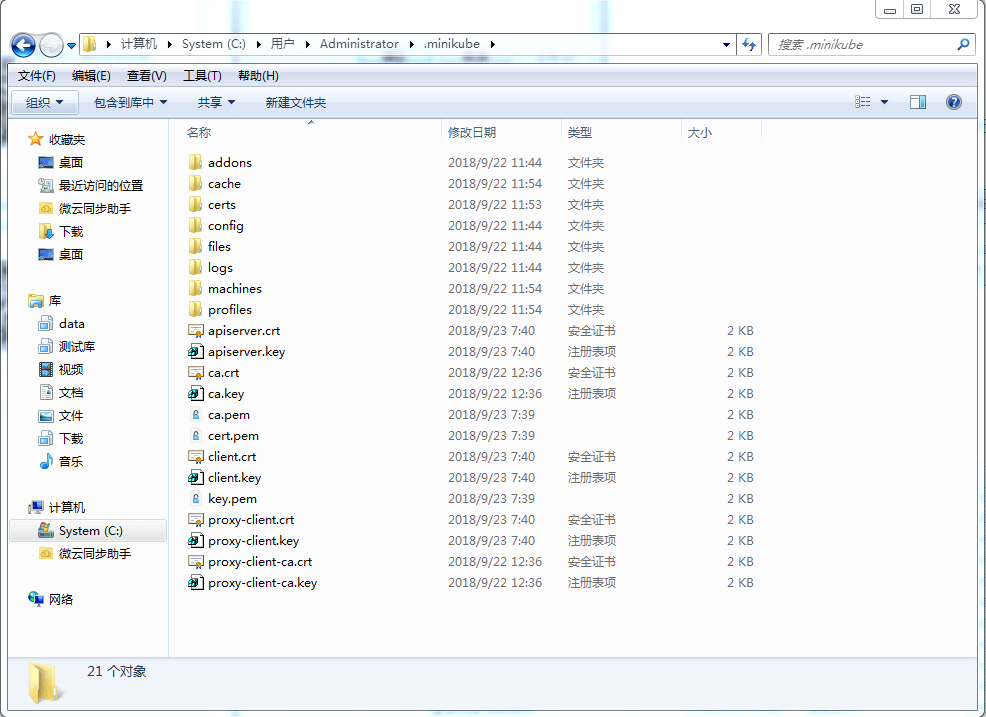Select the logs folder icon
Viewport: 986px width, 717px height.
pos(196,267)
